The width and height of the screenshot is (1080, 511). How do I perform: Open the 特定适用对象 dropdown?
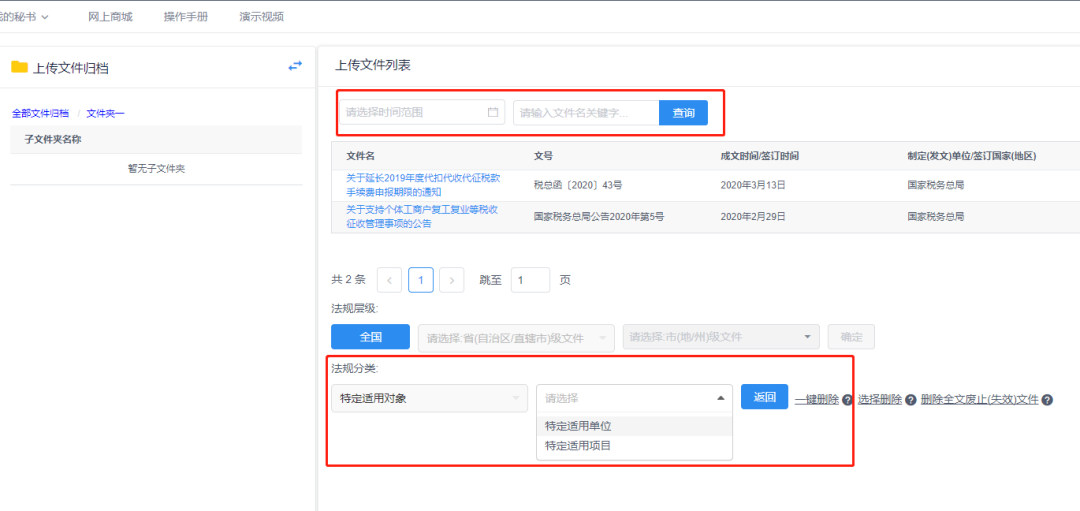coord(430,398)
